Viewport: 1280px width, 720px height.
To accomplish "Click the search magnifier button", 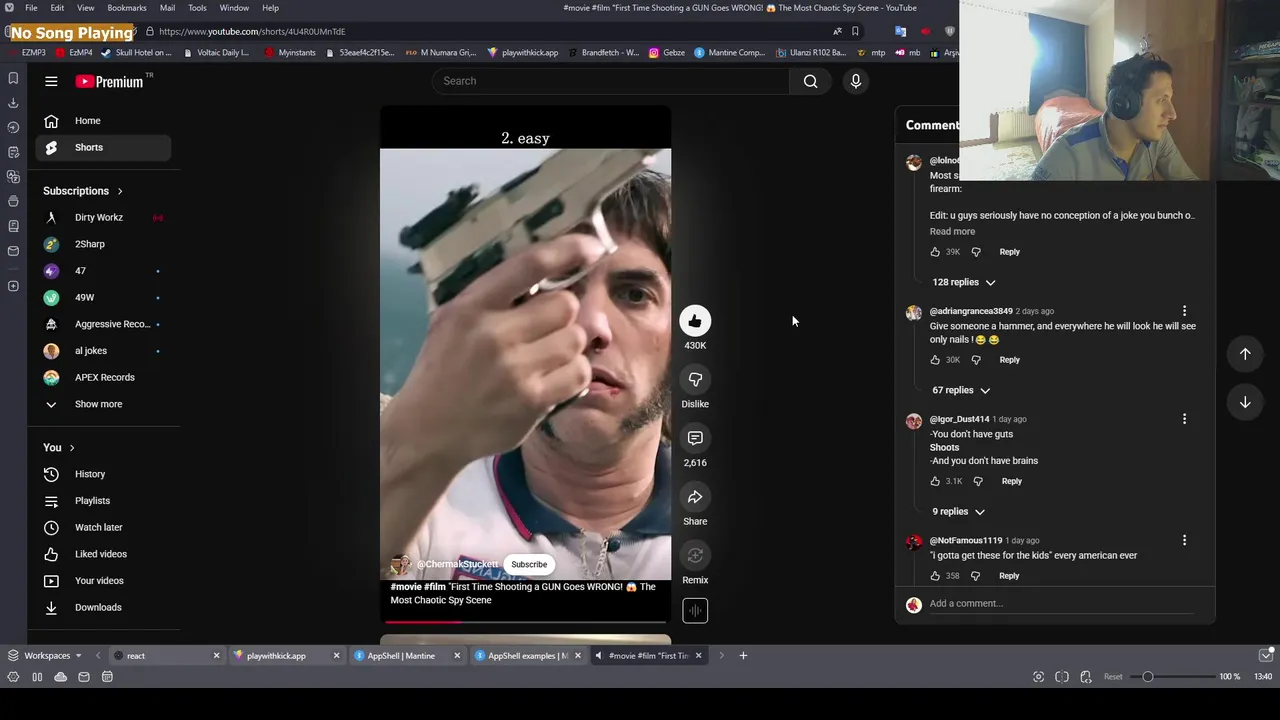I will tap(810, 81).
